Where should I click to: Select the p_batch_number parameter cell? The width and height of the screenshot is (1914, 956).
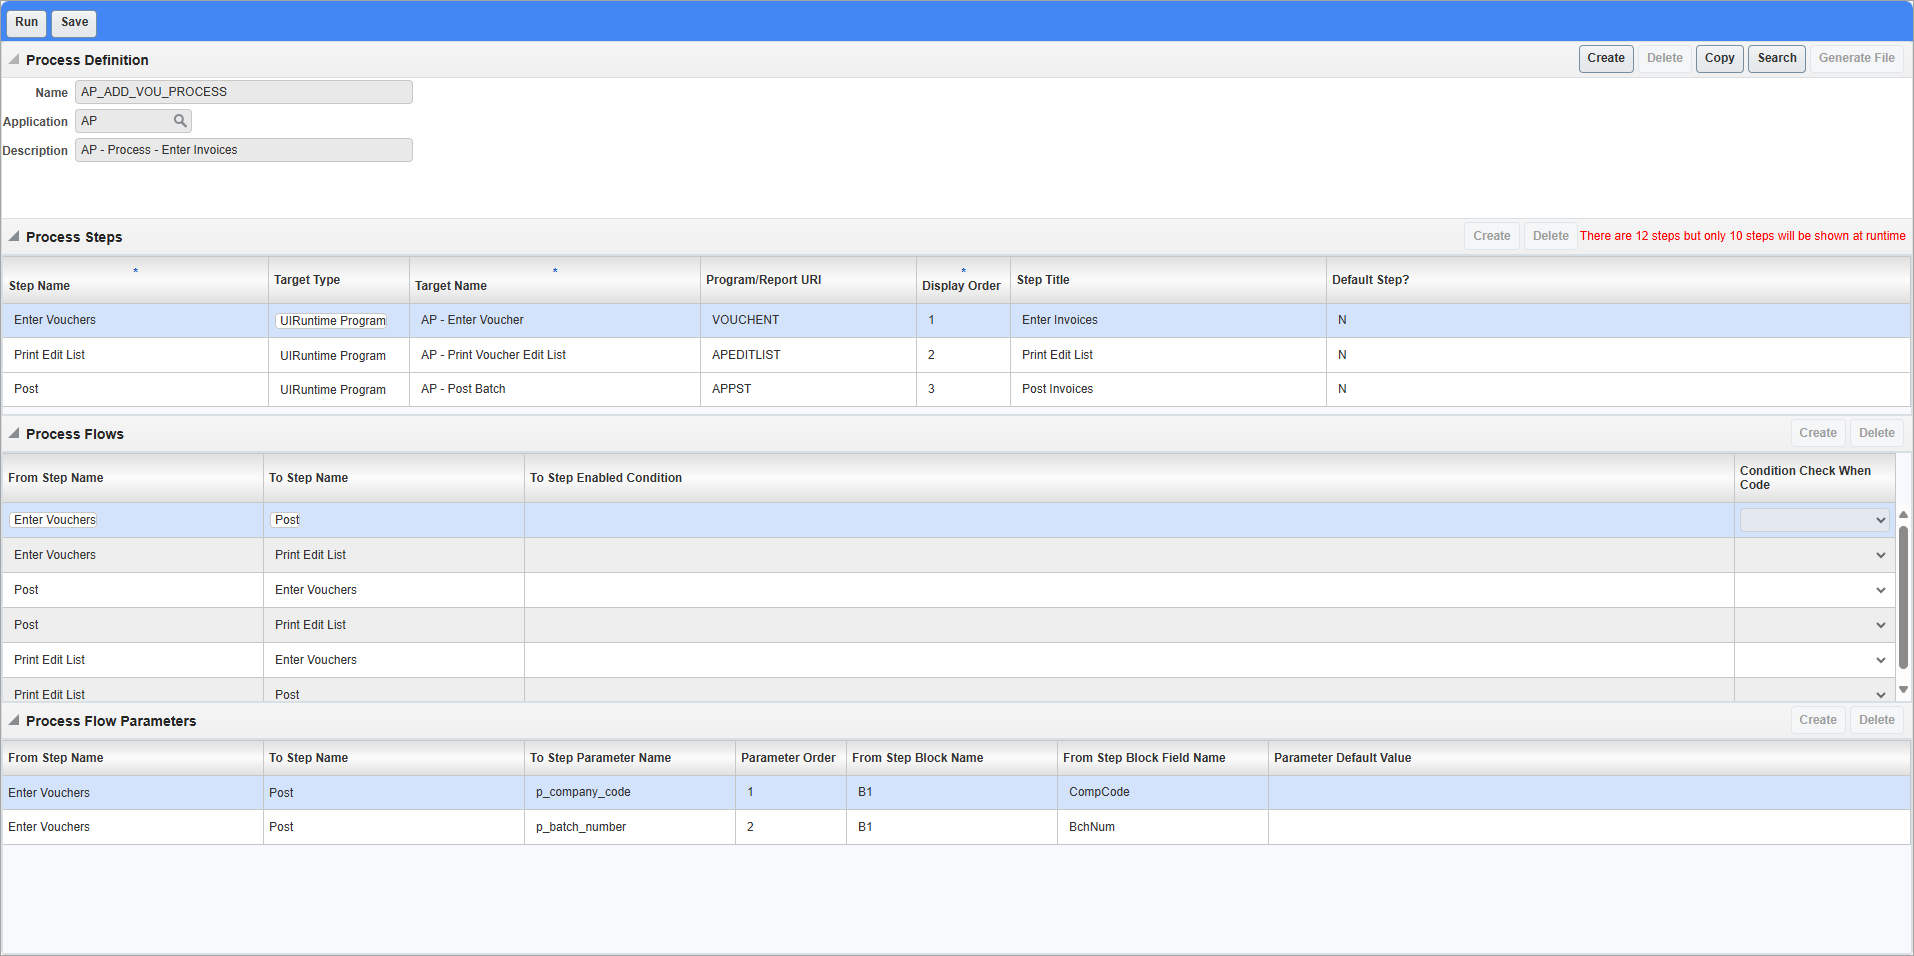[x=630, y=827]
